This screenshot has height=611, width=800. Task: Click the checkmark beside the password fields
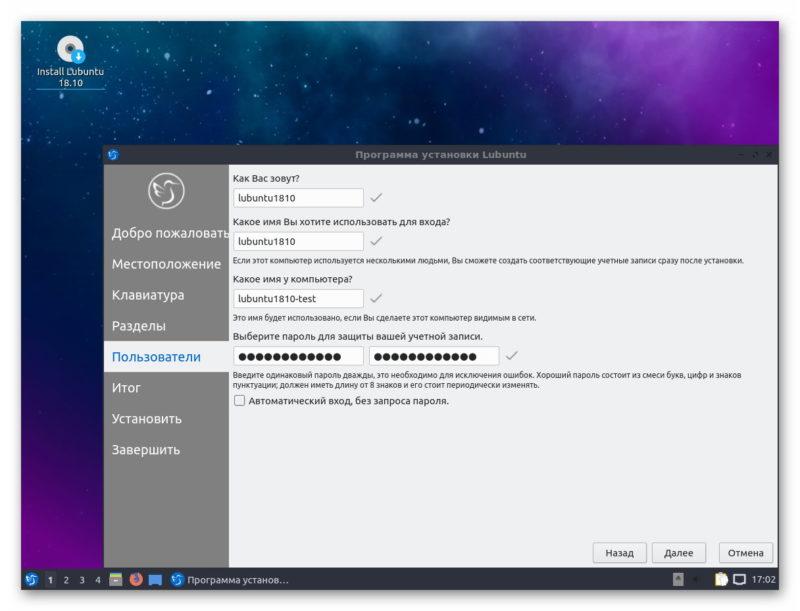click(512, 355)
